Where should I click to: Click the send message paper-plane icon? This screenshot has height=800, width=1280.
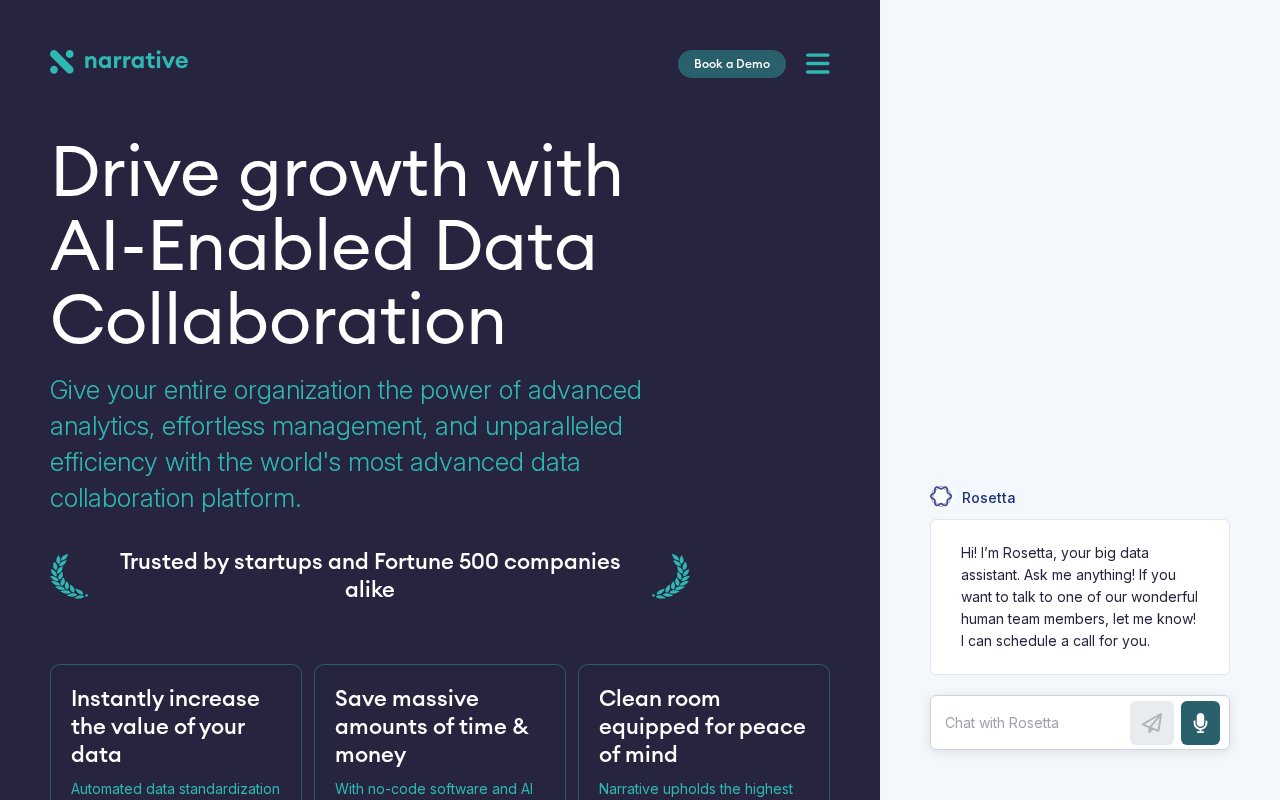(1152, 723)
